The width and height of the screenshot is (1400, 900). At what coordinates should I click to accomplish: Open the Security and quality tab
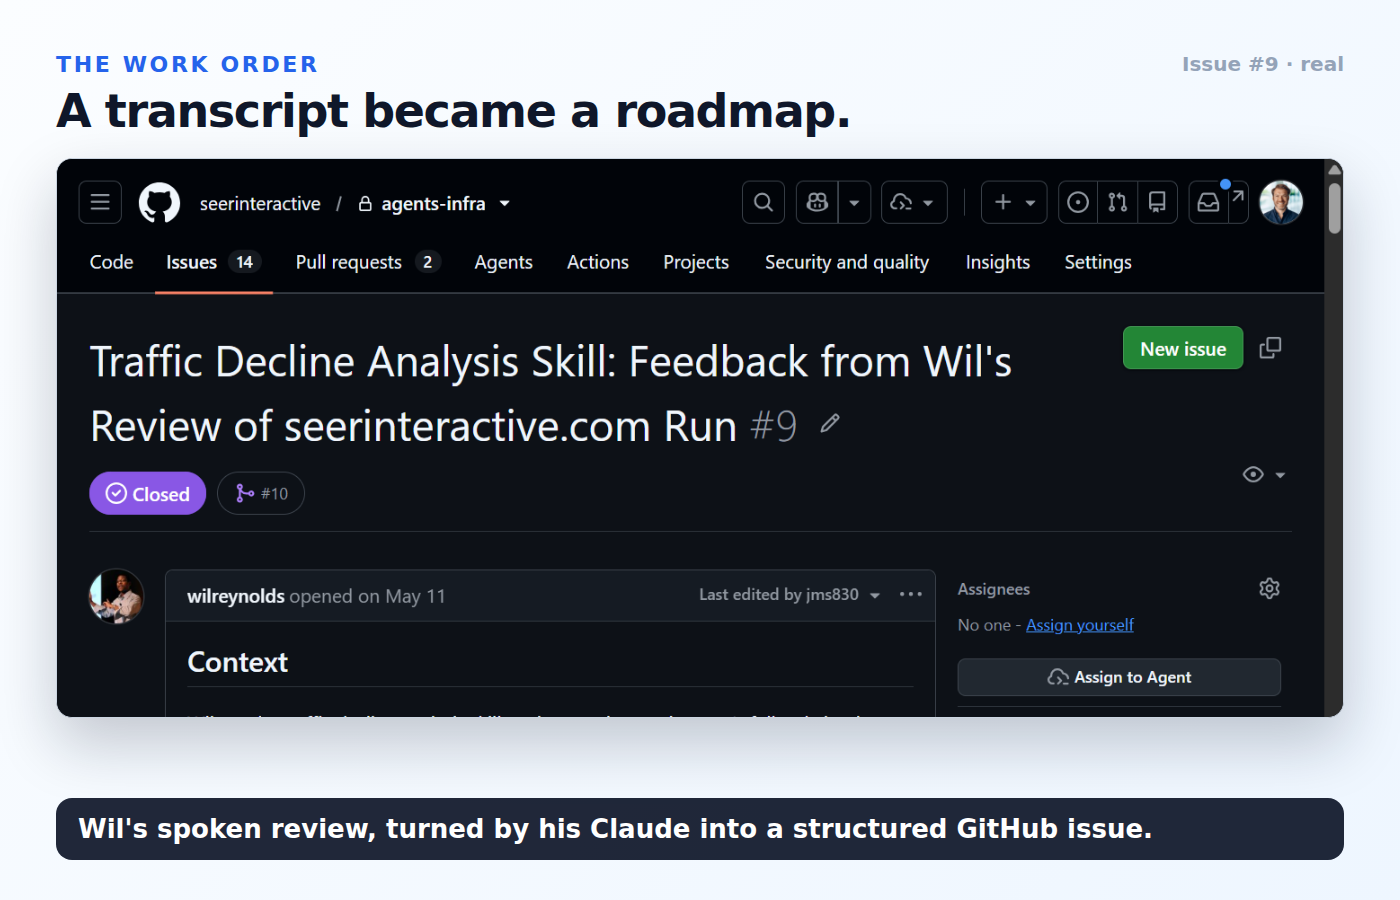click(847, 262)
